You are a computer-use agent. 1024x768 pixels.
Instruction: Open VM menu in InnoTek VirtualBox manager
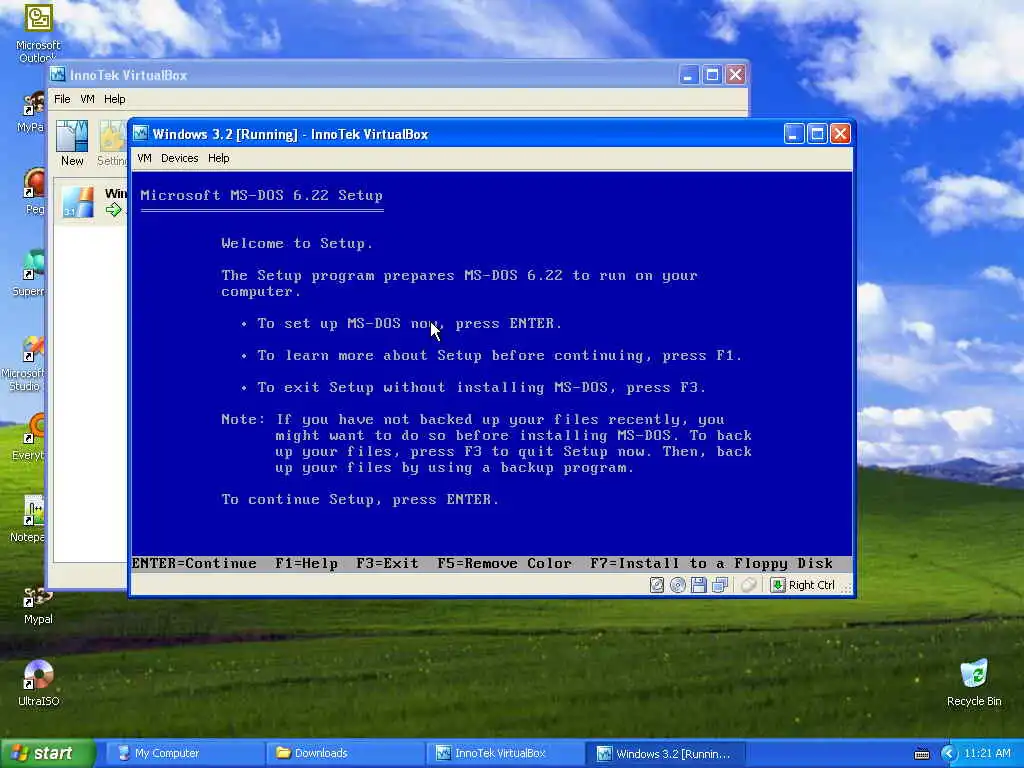point(88,99)
